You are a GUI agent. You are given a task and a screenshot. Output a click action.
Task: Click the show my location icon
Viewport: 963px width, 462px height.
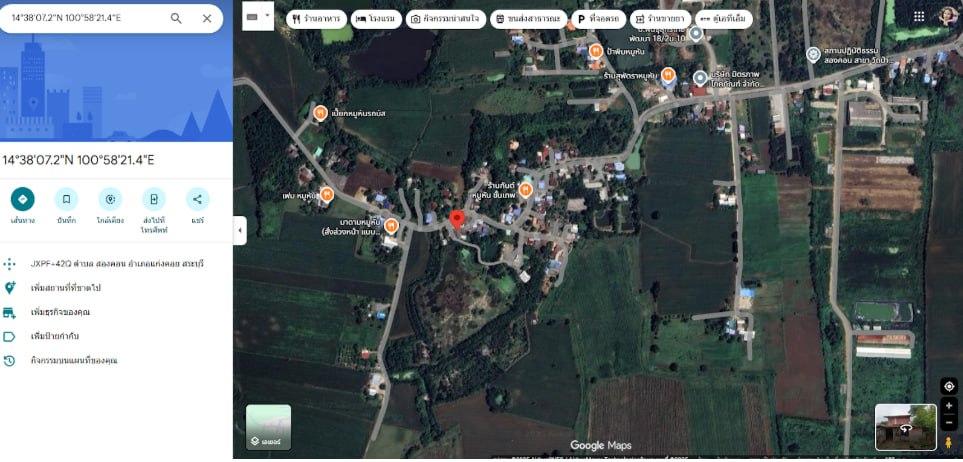949,386
